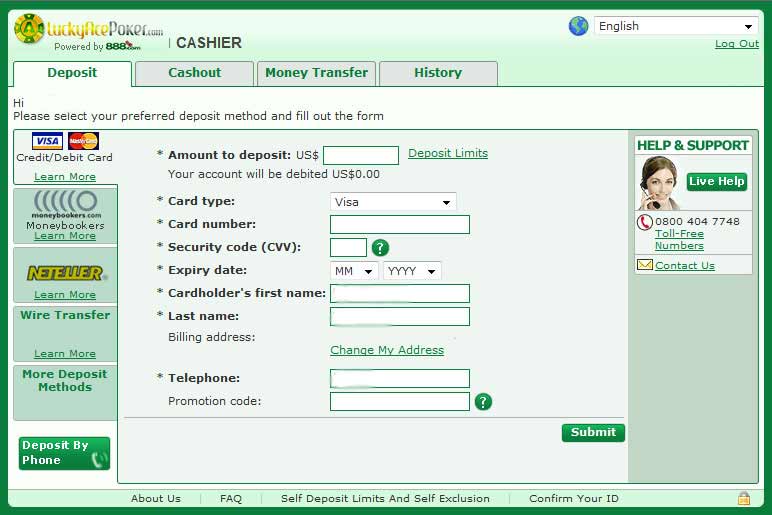Screen dimensions: 772x515
Task: Open the expiry year YYYY dropdown
Action: pyautogui.click(x=412, y=271)
